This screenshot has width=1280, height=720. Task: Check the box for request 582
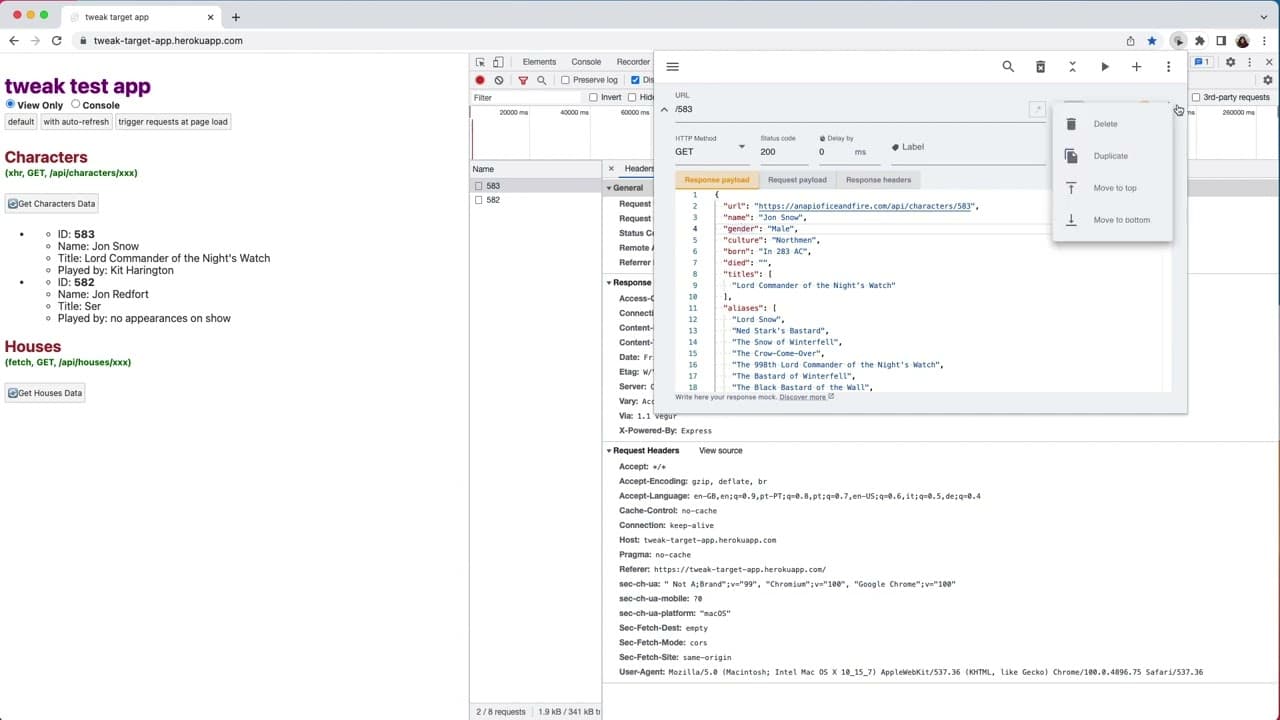coord(479,200)
